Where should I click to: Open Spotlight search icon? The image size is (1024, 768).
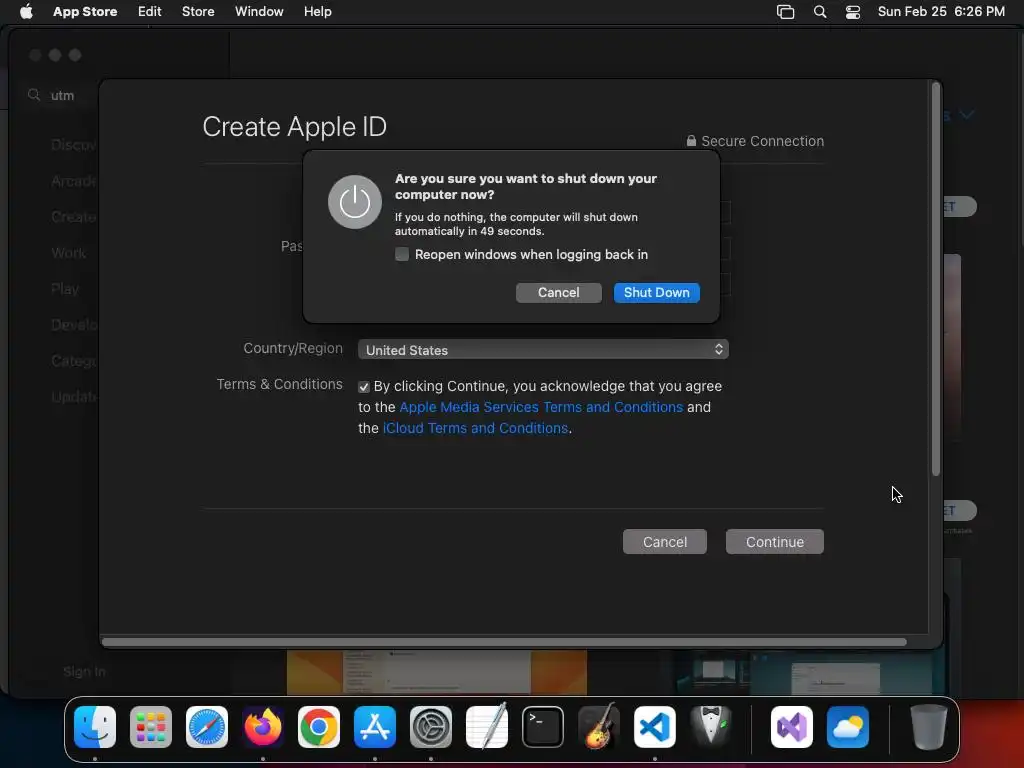coord(820,12)
